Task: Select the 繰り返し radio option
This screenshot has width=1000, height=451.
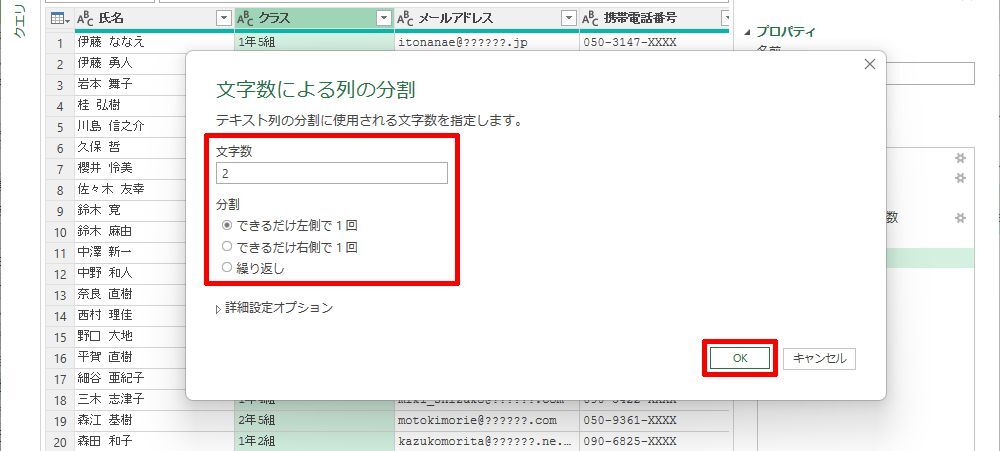Action: [227, 267]
